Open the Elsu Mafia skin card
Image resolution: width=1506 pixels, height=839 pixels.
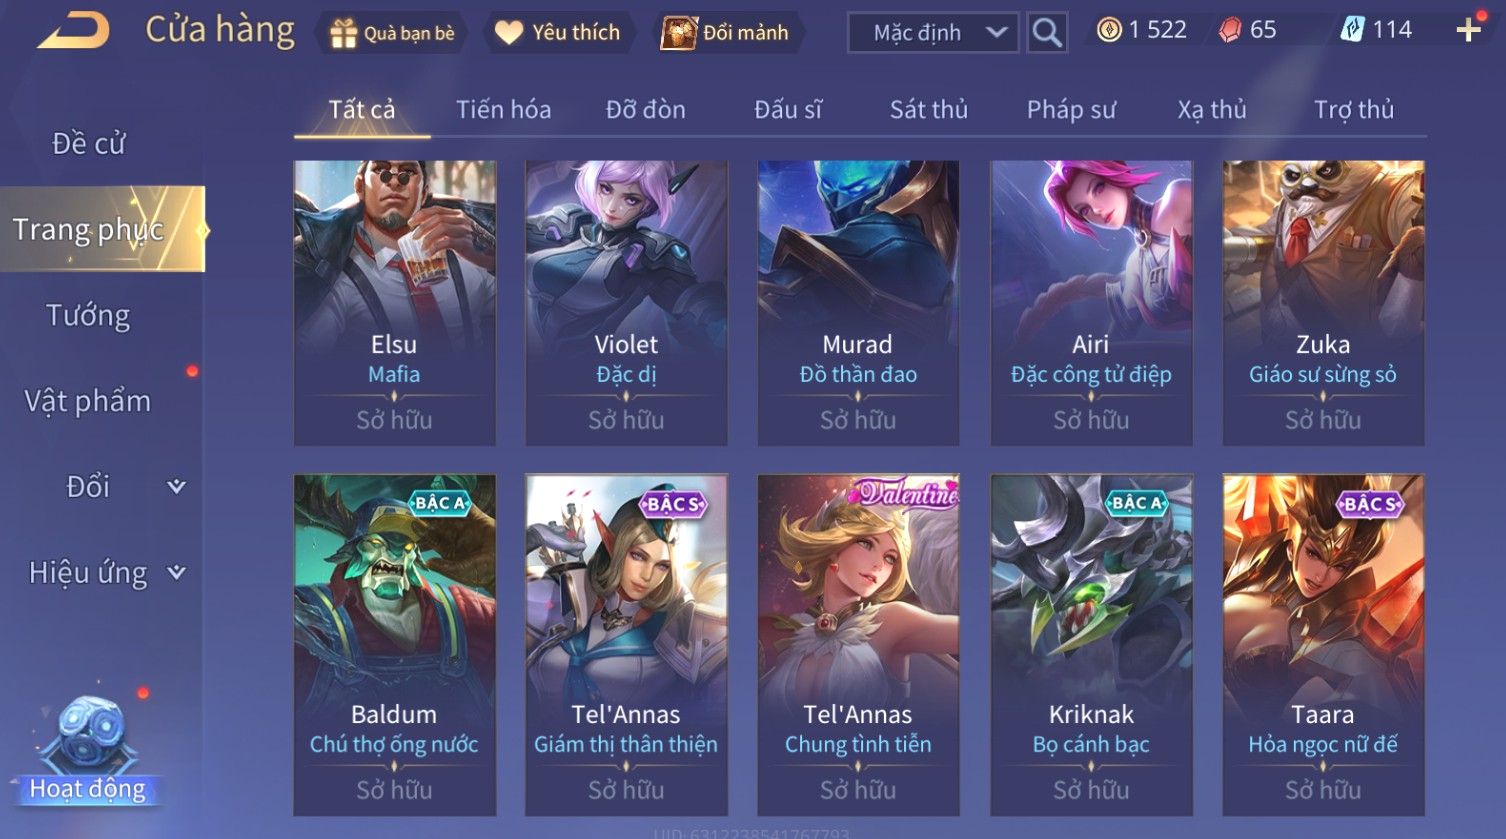pyautogui.click(x=394, y=303)
